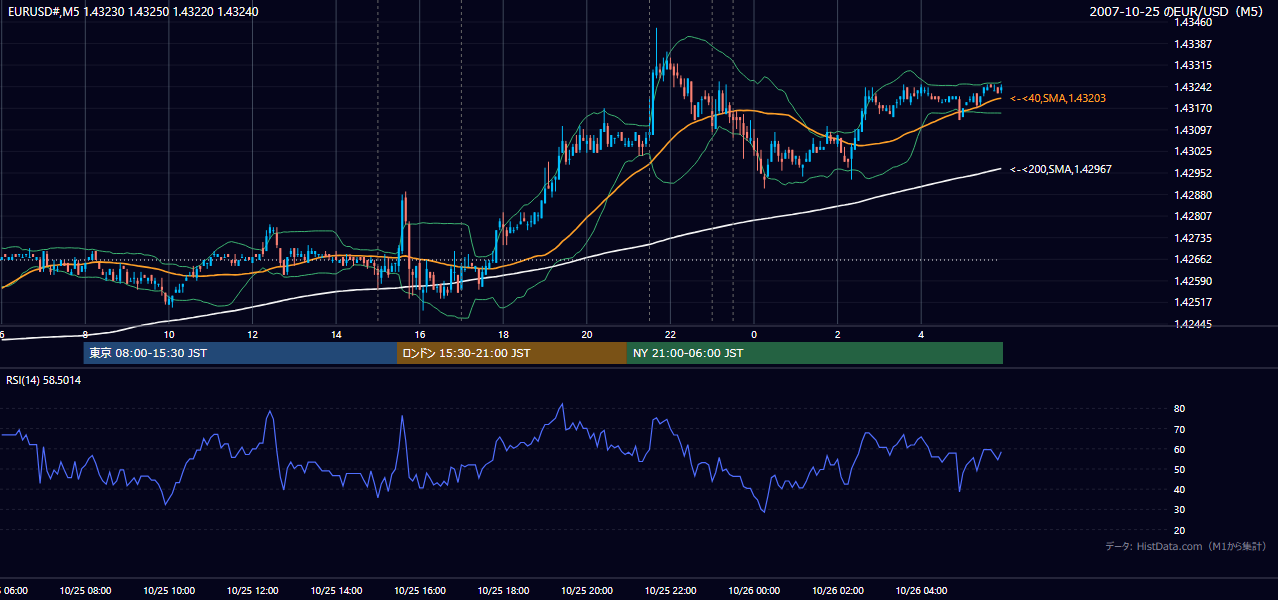Image resolution: width=1278 pixels, height=600 pixels.
Task: Click price level 1.43025 on the axis
Action: (x=1193, y=151)
